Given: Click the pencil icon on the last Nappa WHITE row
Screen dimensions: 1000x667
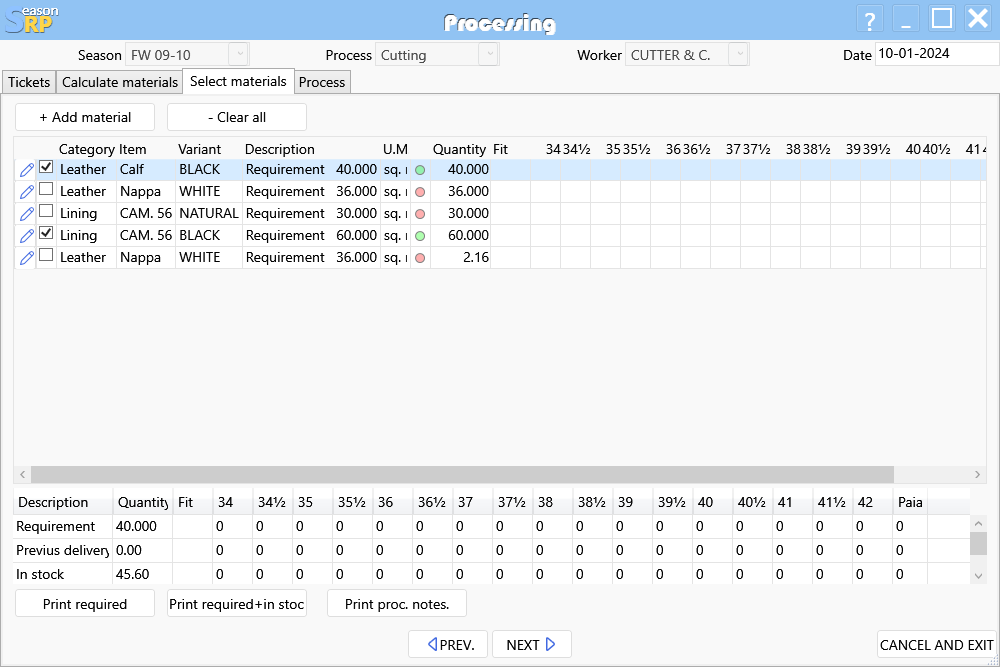Looking at the screenshot, I should (x=26, y=258).
